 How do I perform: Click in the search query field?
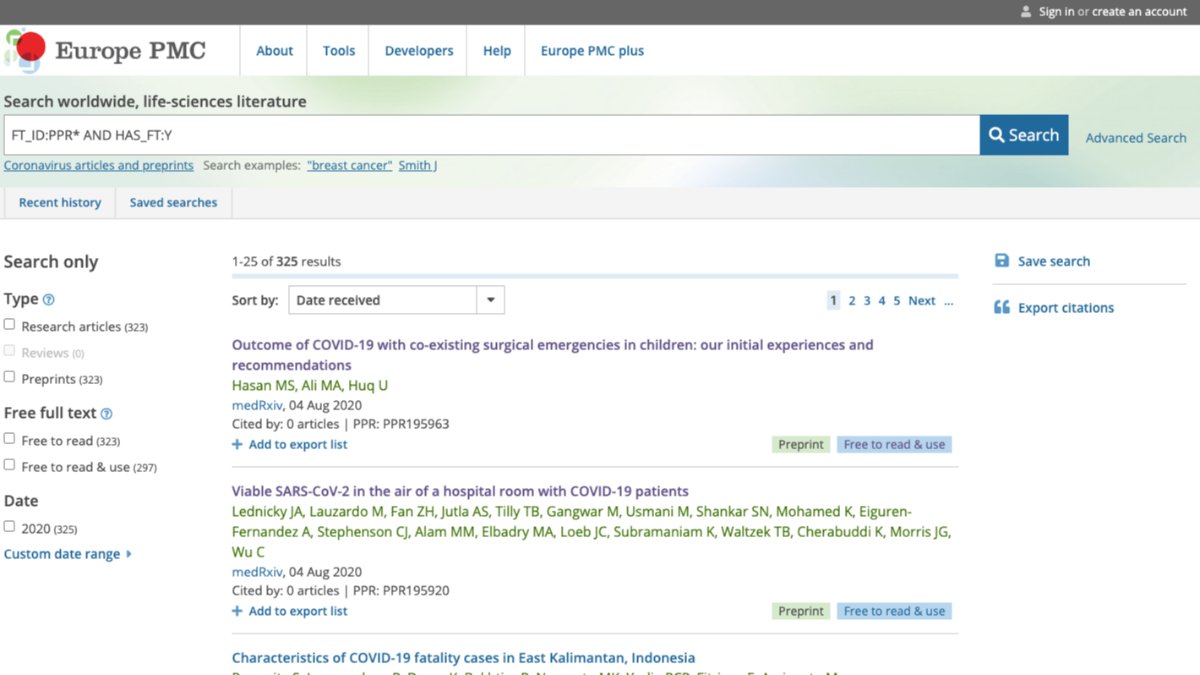coord(492,135)
